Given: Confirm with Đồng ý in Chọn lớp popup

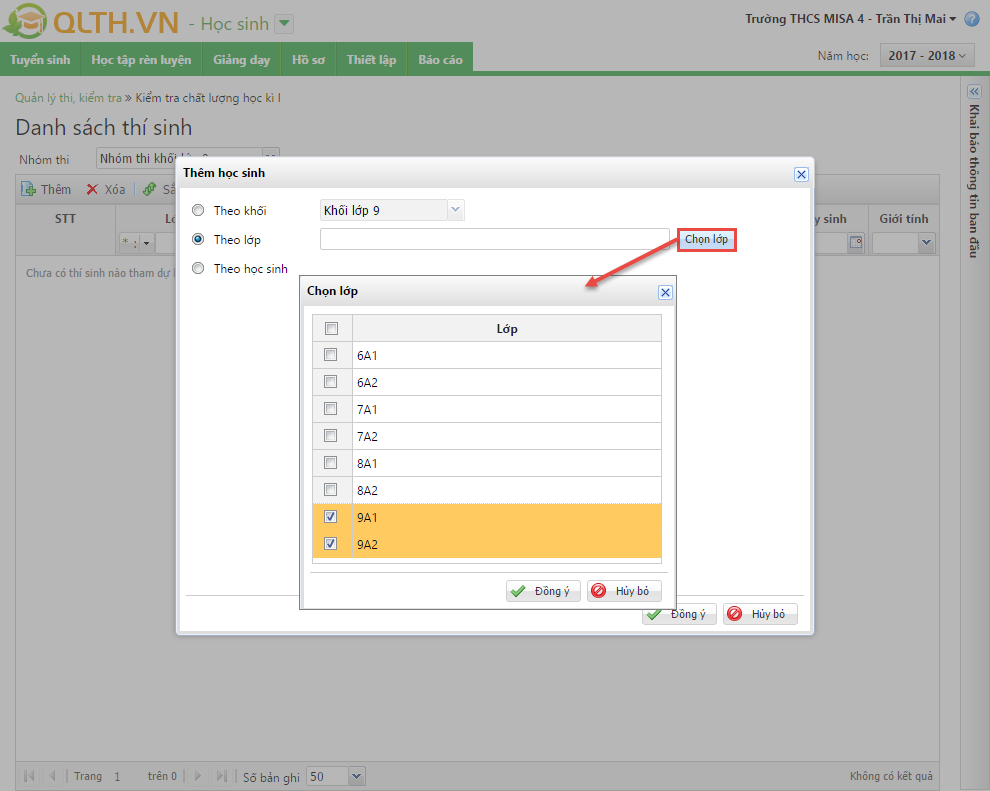Looking at the screenshot, I should (543, 591).
